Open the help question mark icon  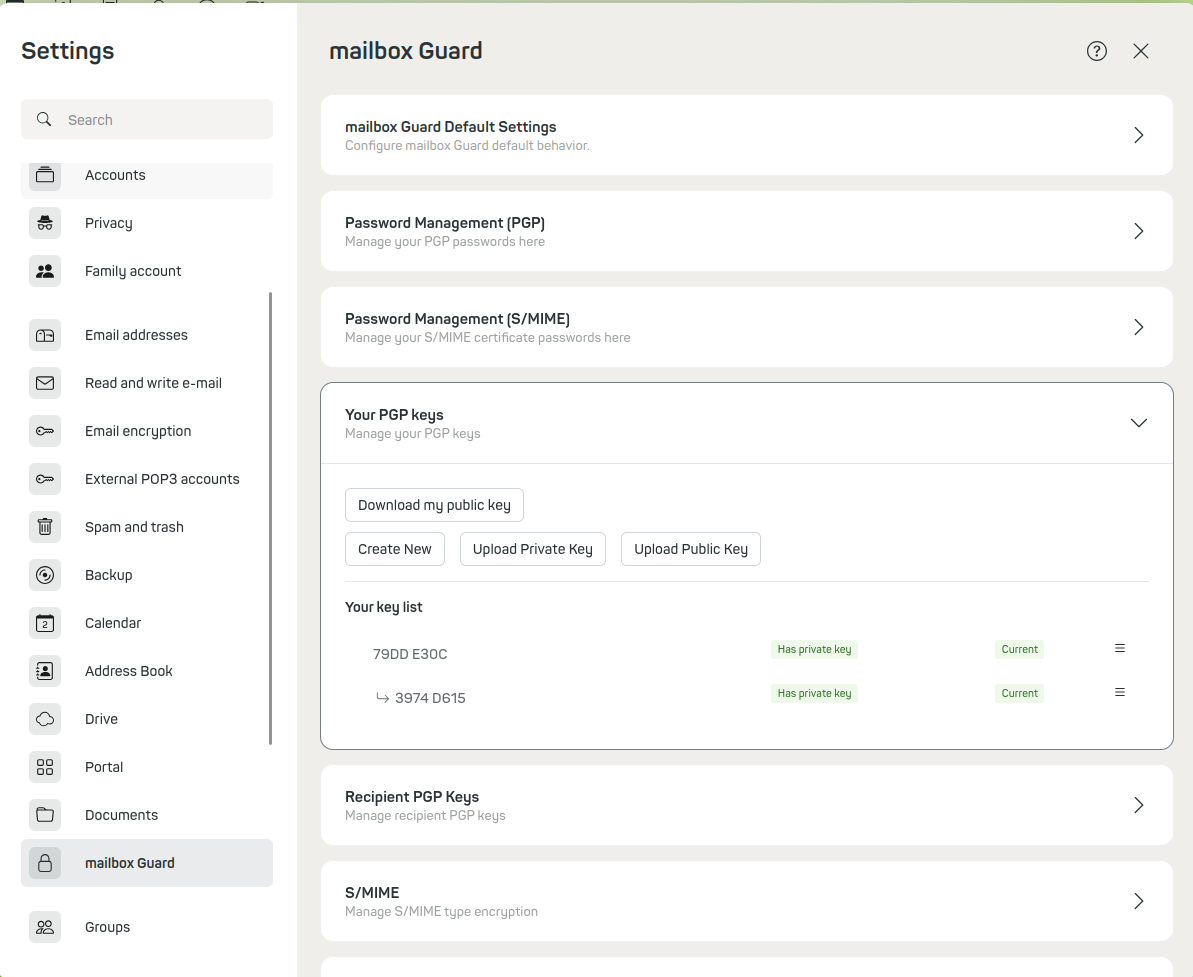point(1097,51)
